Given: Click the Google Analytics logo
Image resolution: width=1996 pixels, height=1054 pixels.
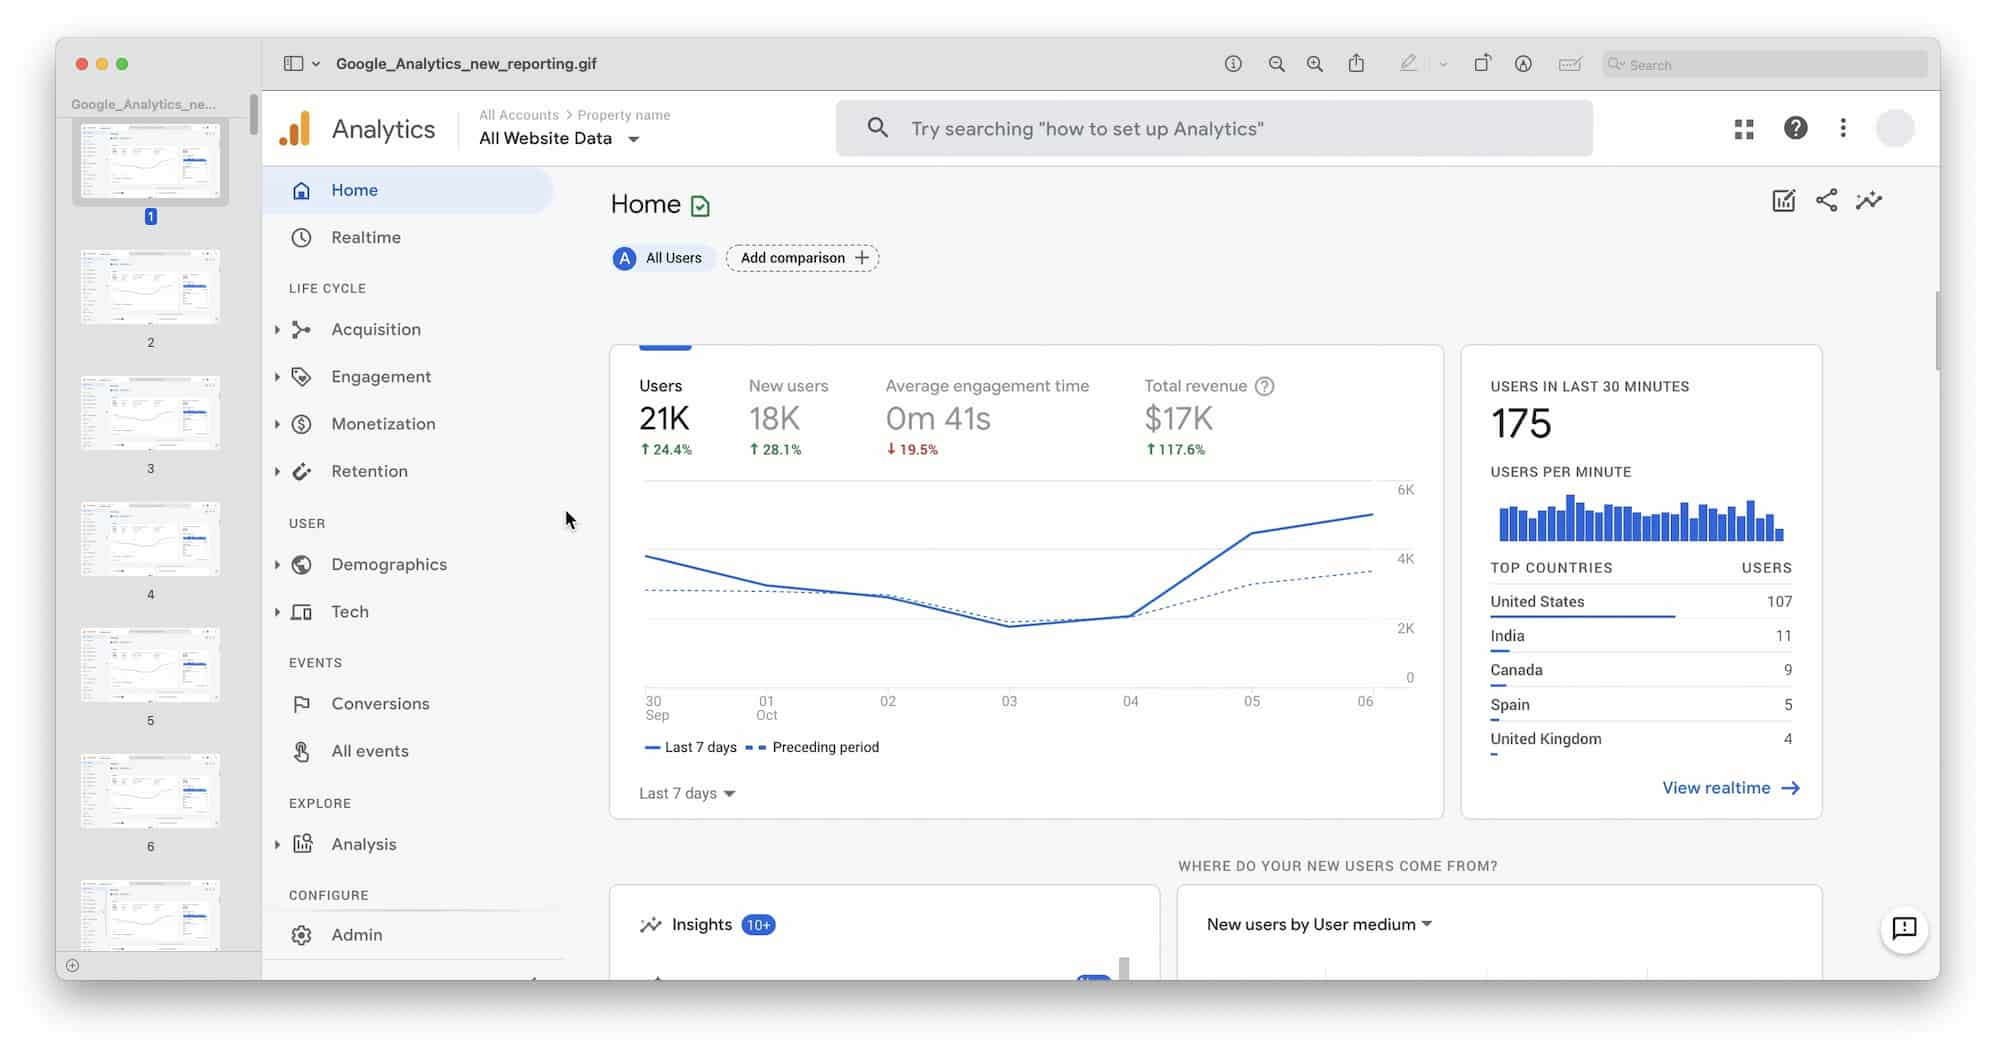Looking at the screenshot, I should [294, 129].
